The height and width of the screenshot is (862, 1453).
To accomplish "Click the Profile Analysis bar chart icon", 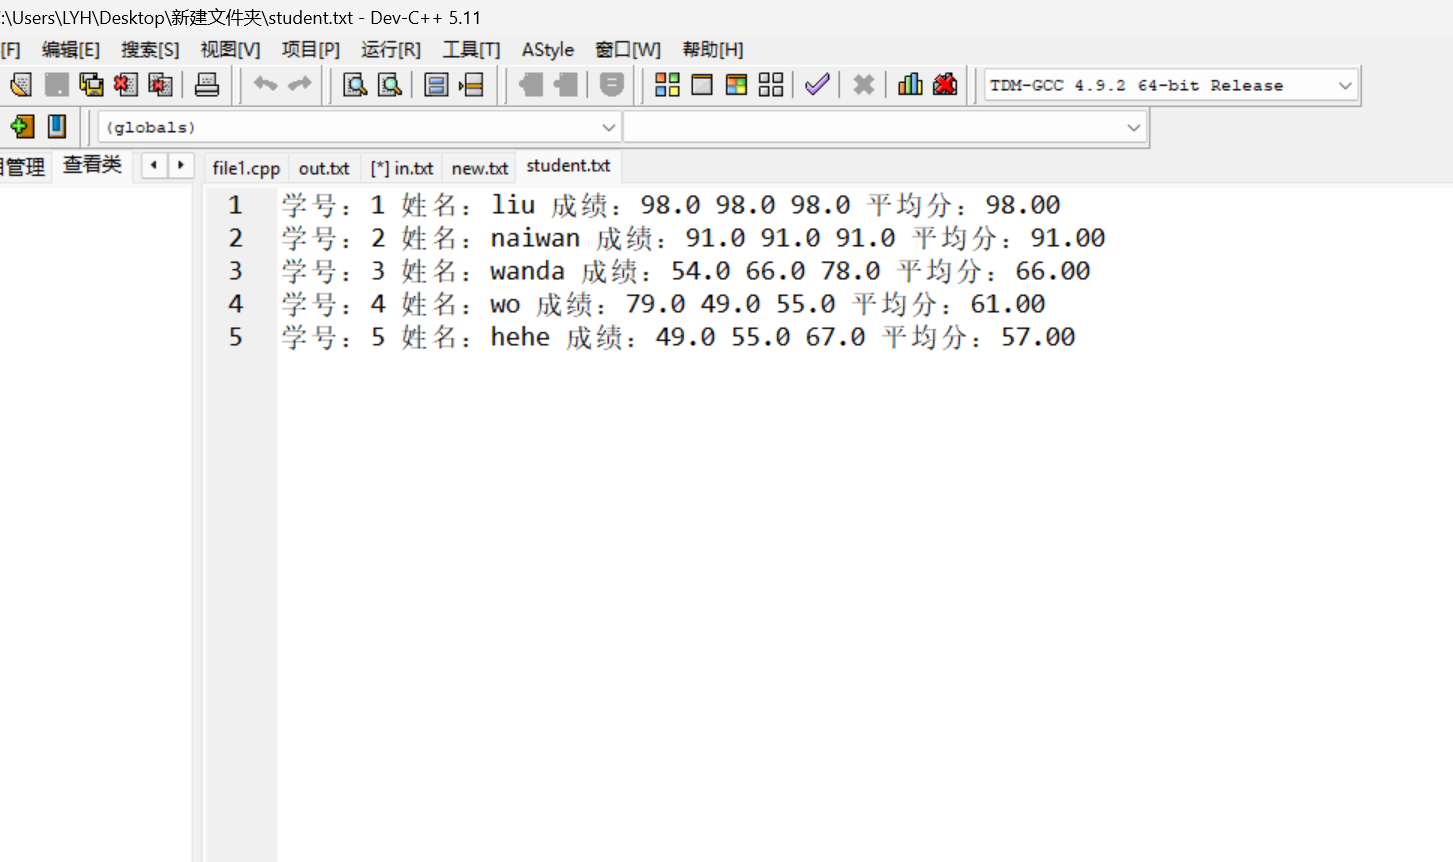I will click(x=910, y=85).
